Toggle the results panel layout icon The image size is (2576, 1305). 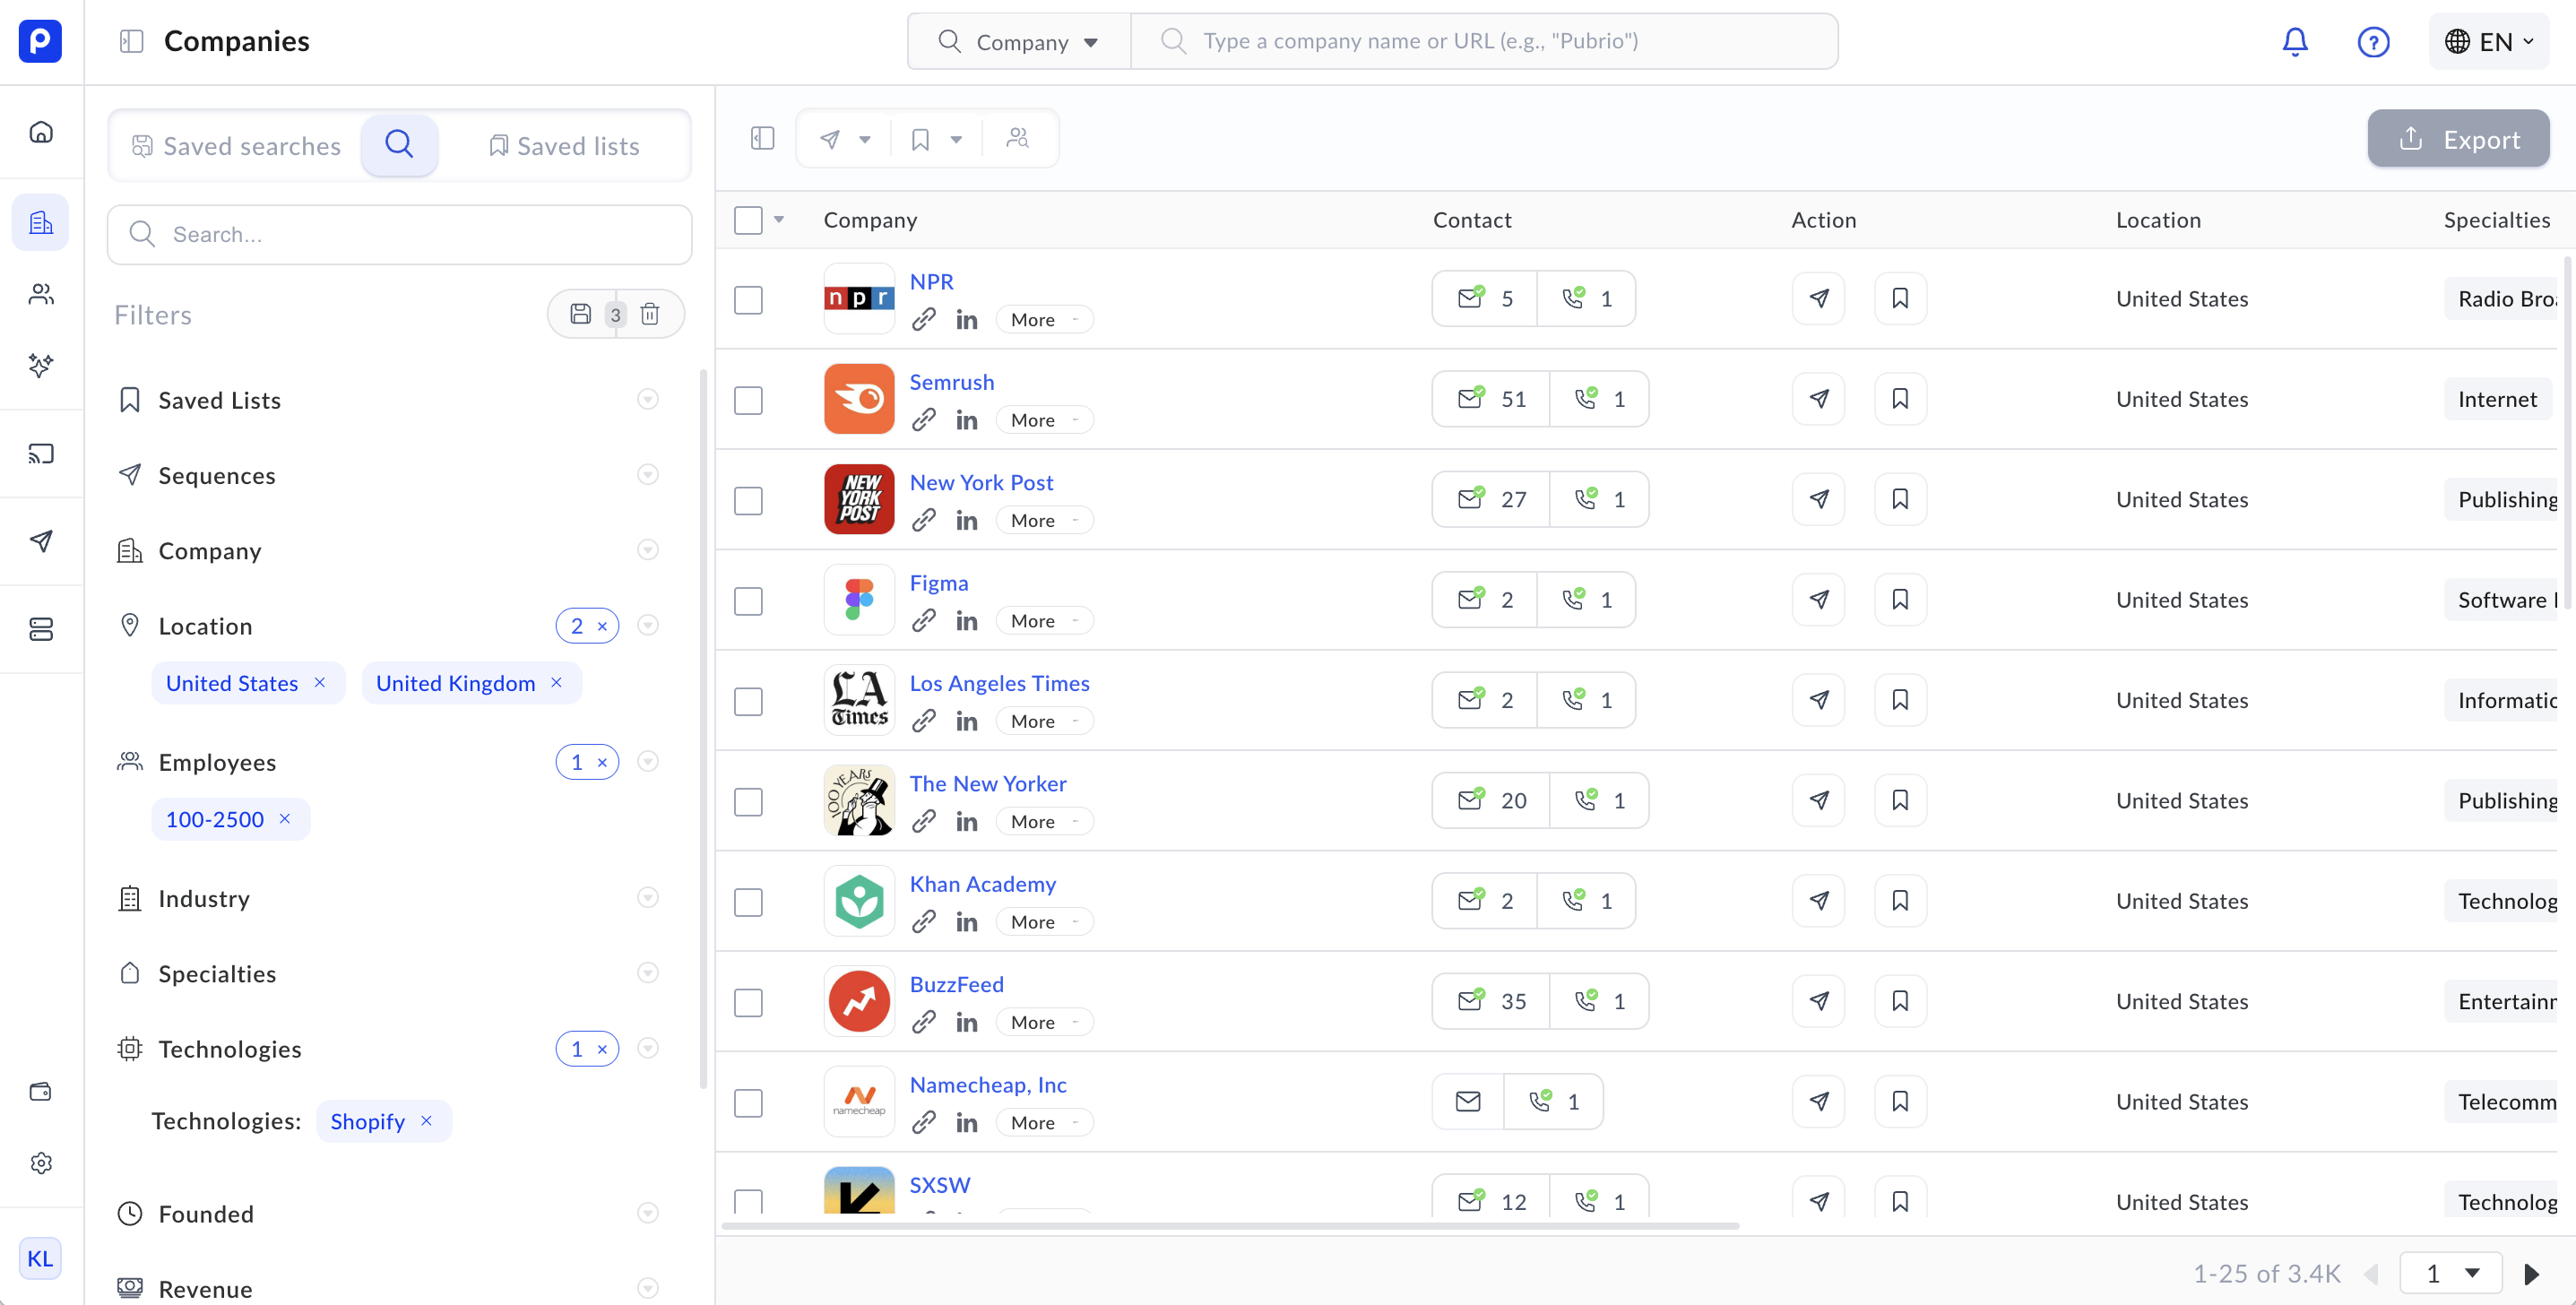(762, 139)
